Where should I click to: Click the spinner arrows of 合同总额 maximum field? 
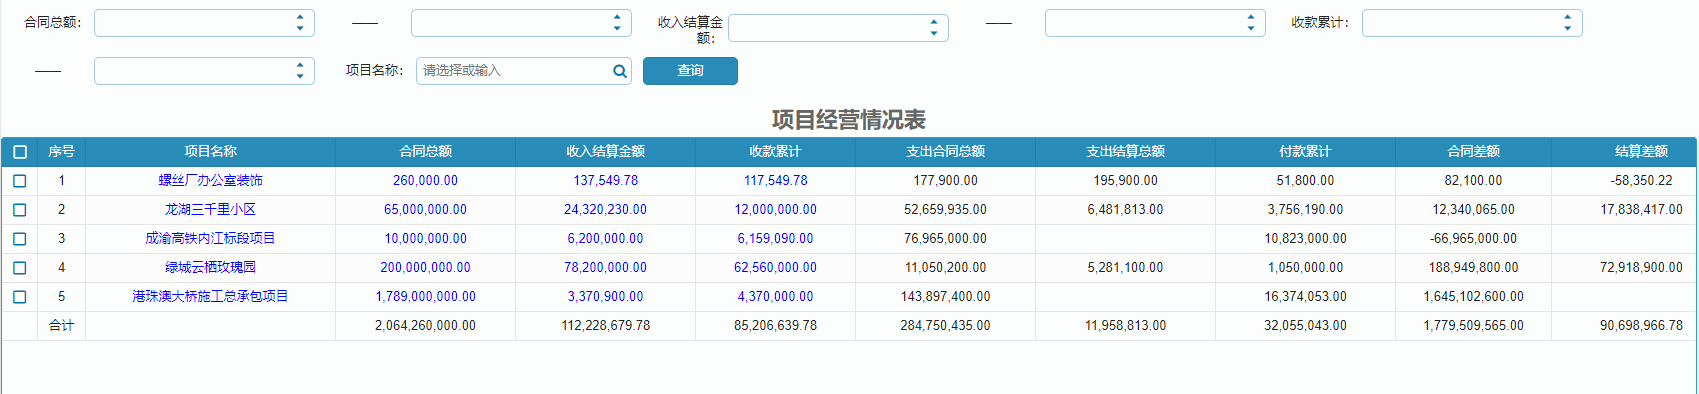point(617,23)
